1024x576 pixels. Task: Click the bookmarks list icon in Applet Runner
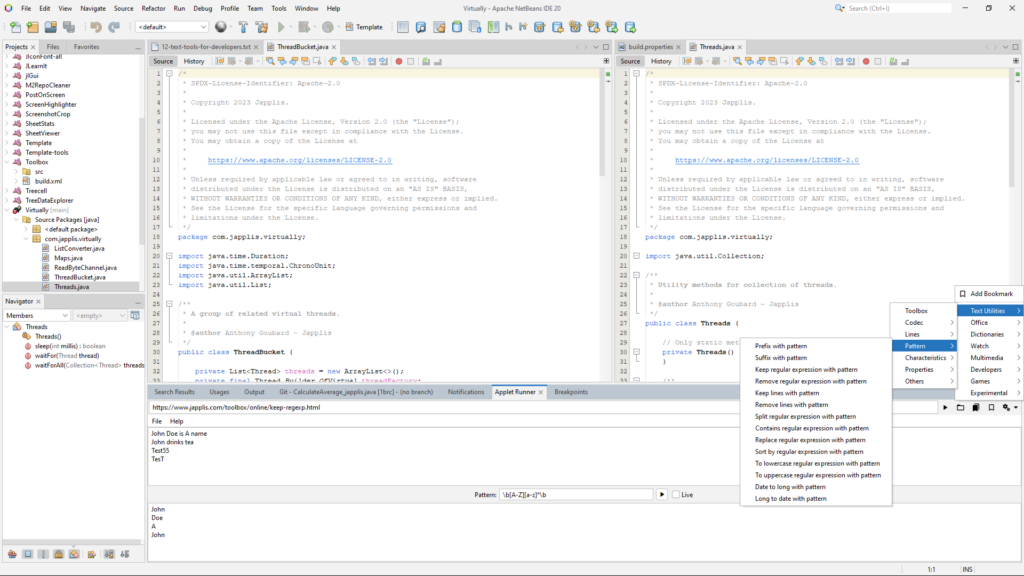[976, 408]
